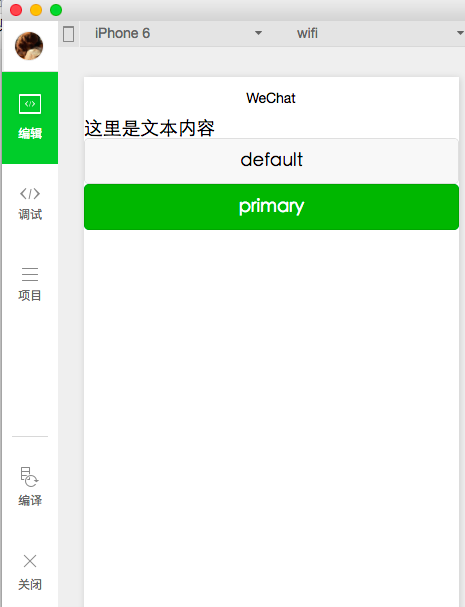Select the 这里是文本内容 text line
Viewport: 465px width, 607px height.
[149, 128]
